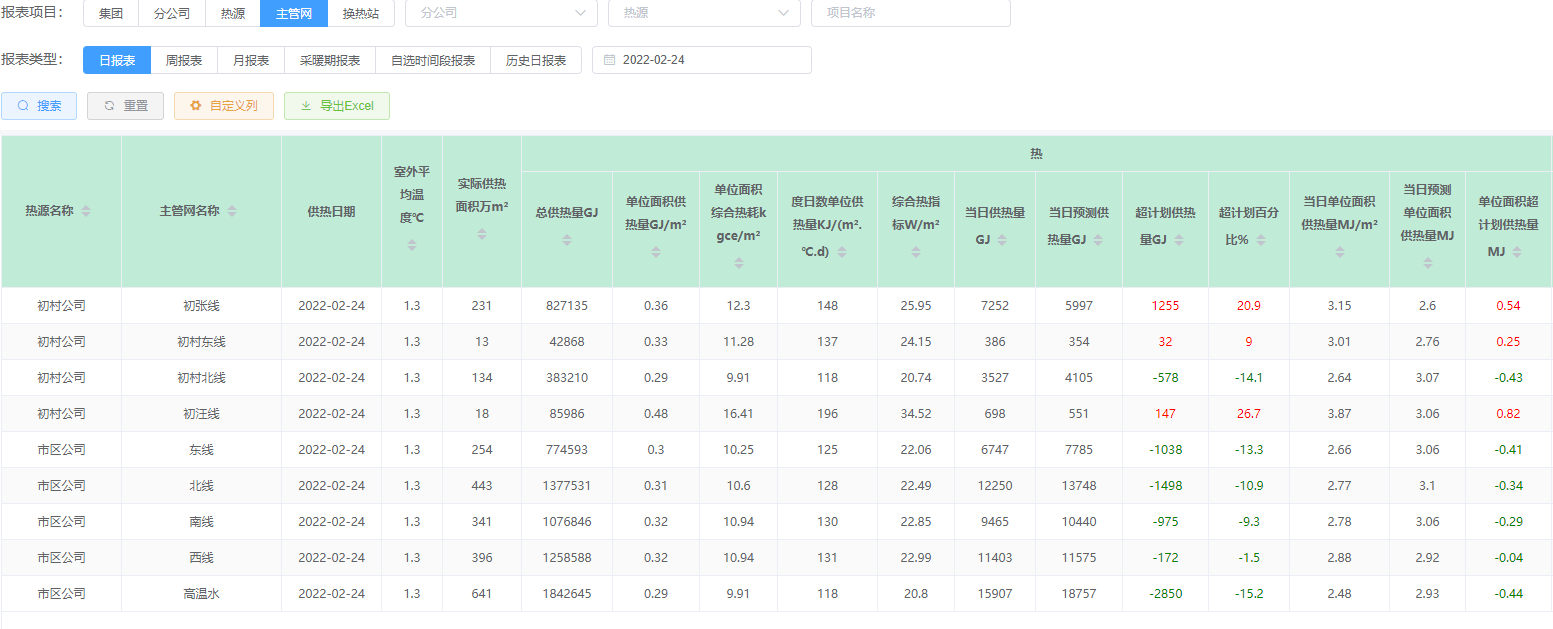Select 主管网 report item tab
This screenshot has height=629, width=1553.
[x=294, y=13]
